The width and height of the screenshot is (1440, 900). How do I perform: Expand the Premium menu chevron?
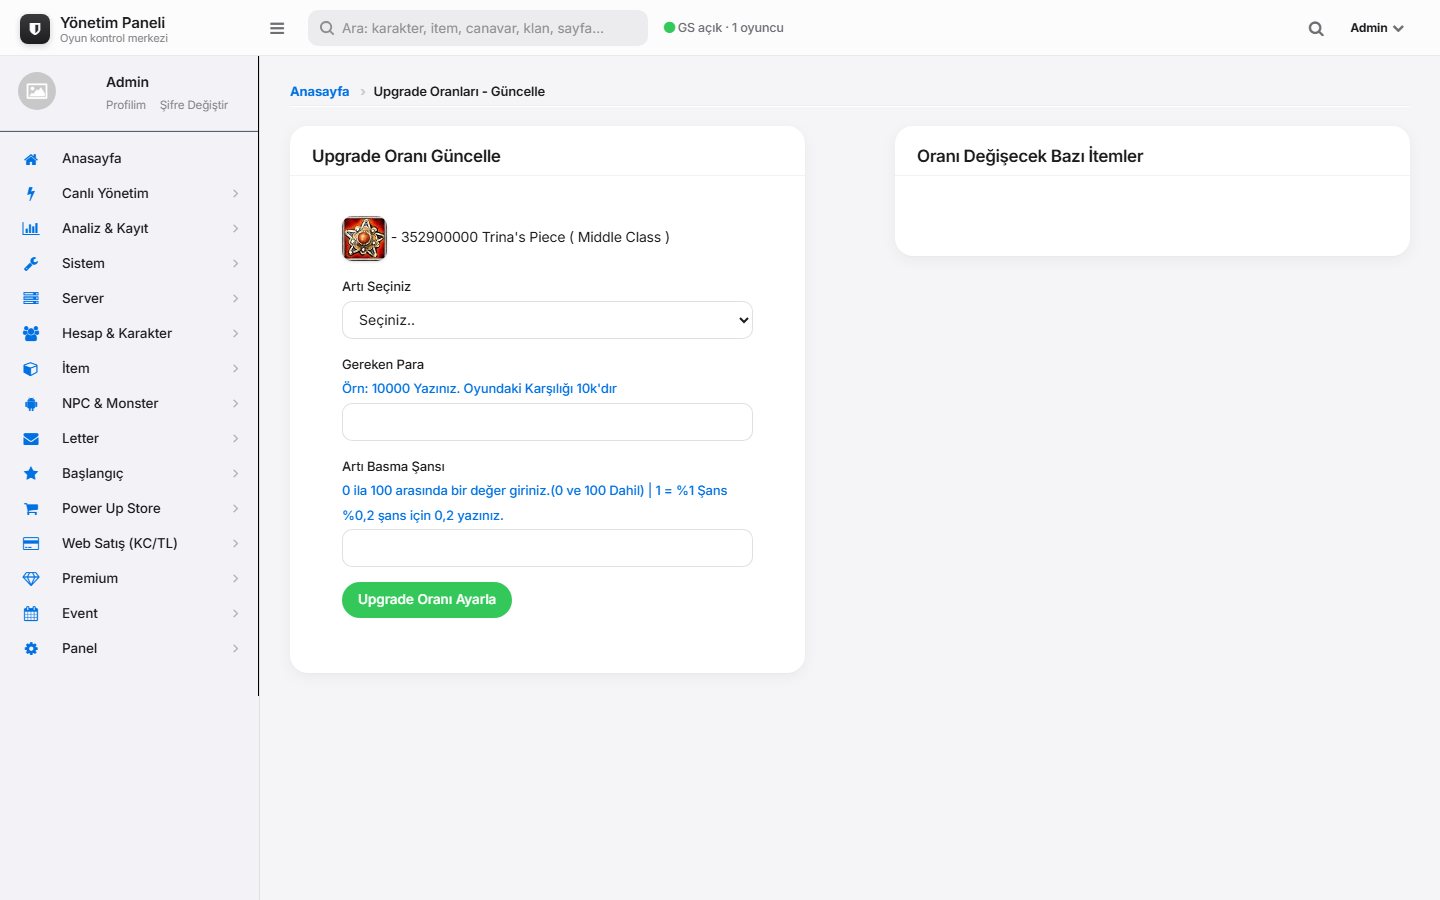(236, 579)
